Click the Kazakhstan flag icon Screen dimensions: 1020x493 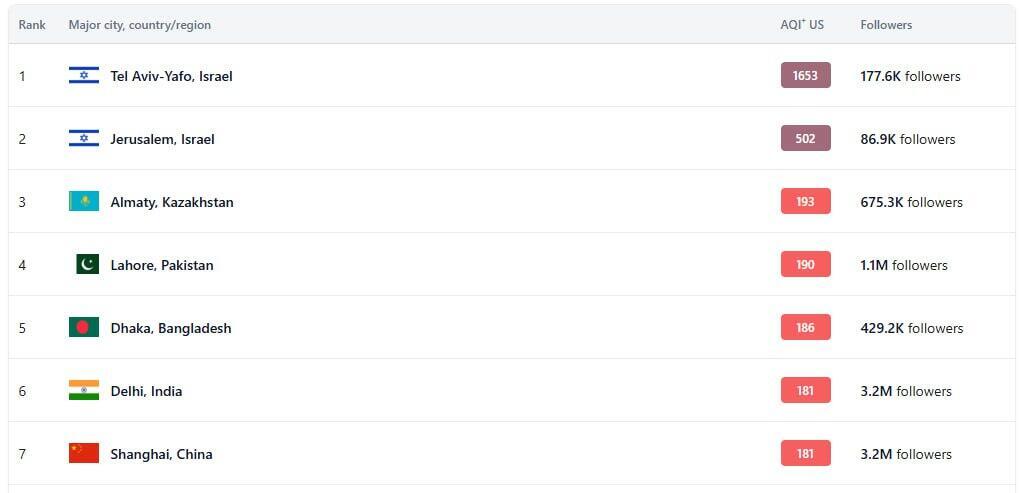(x=84, y=201)
